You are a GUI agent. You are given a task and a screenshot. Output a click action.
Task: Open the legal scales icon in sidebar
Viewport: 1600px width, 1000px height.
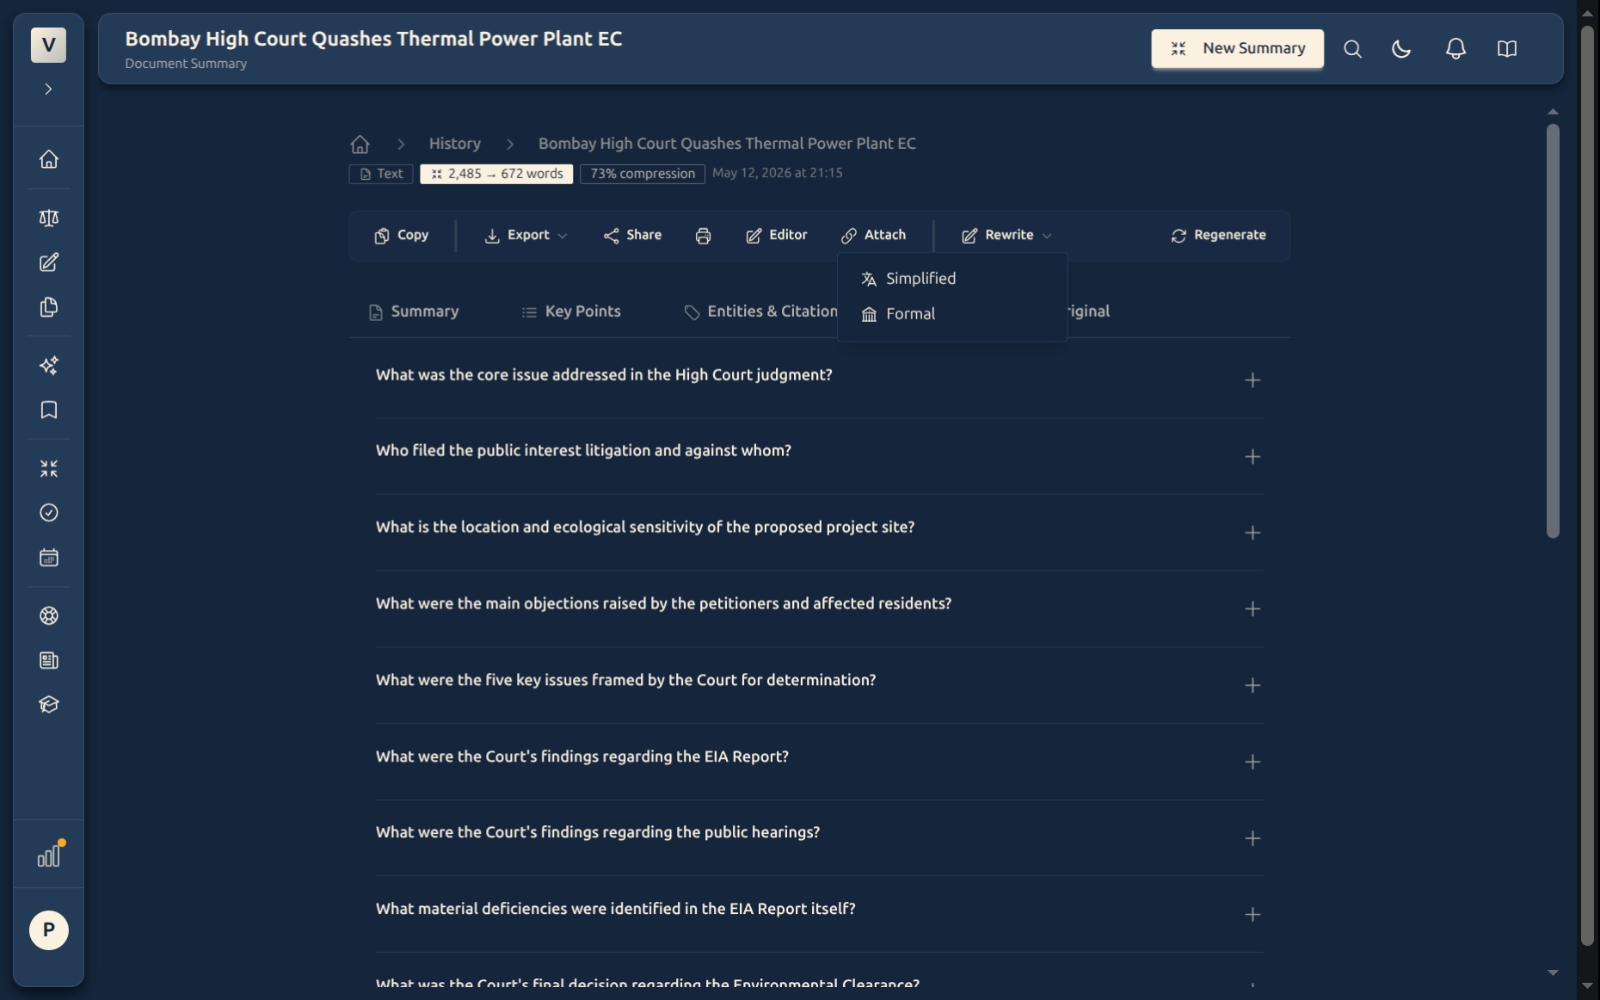coord(48,218)
